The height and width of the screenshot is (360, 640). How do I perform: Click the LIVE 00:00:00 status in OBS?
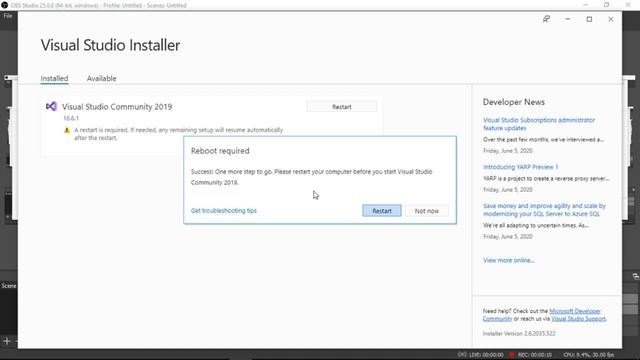click(x=480, y=355)
